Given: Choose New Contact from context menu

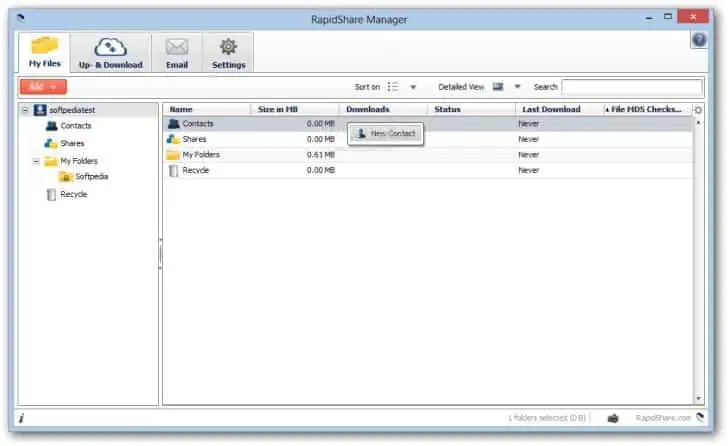Looking at the screenshot, I should coord(385,134).
